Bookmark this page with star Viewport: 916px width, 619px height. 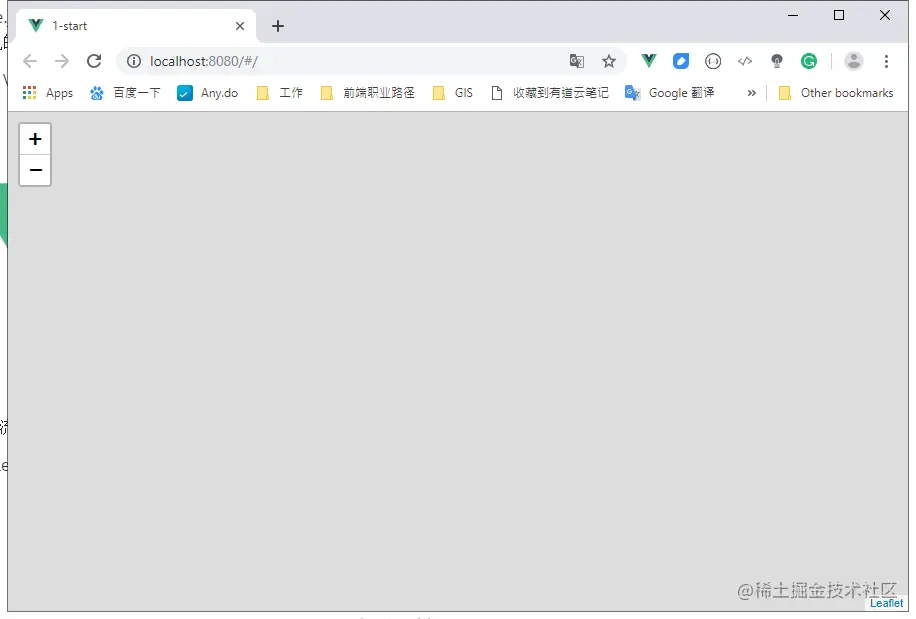(x=609, y=61)
